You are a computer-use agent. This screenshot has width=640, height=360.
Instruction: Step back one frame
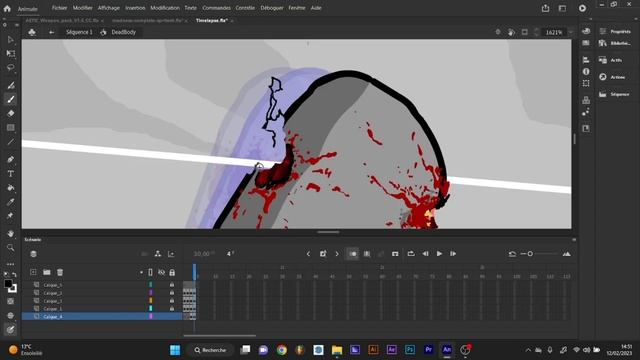coord(425,254)
